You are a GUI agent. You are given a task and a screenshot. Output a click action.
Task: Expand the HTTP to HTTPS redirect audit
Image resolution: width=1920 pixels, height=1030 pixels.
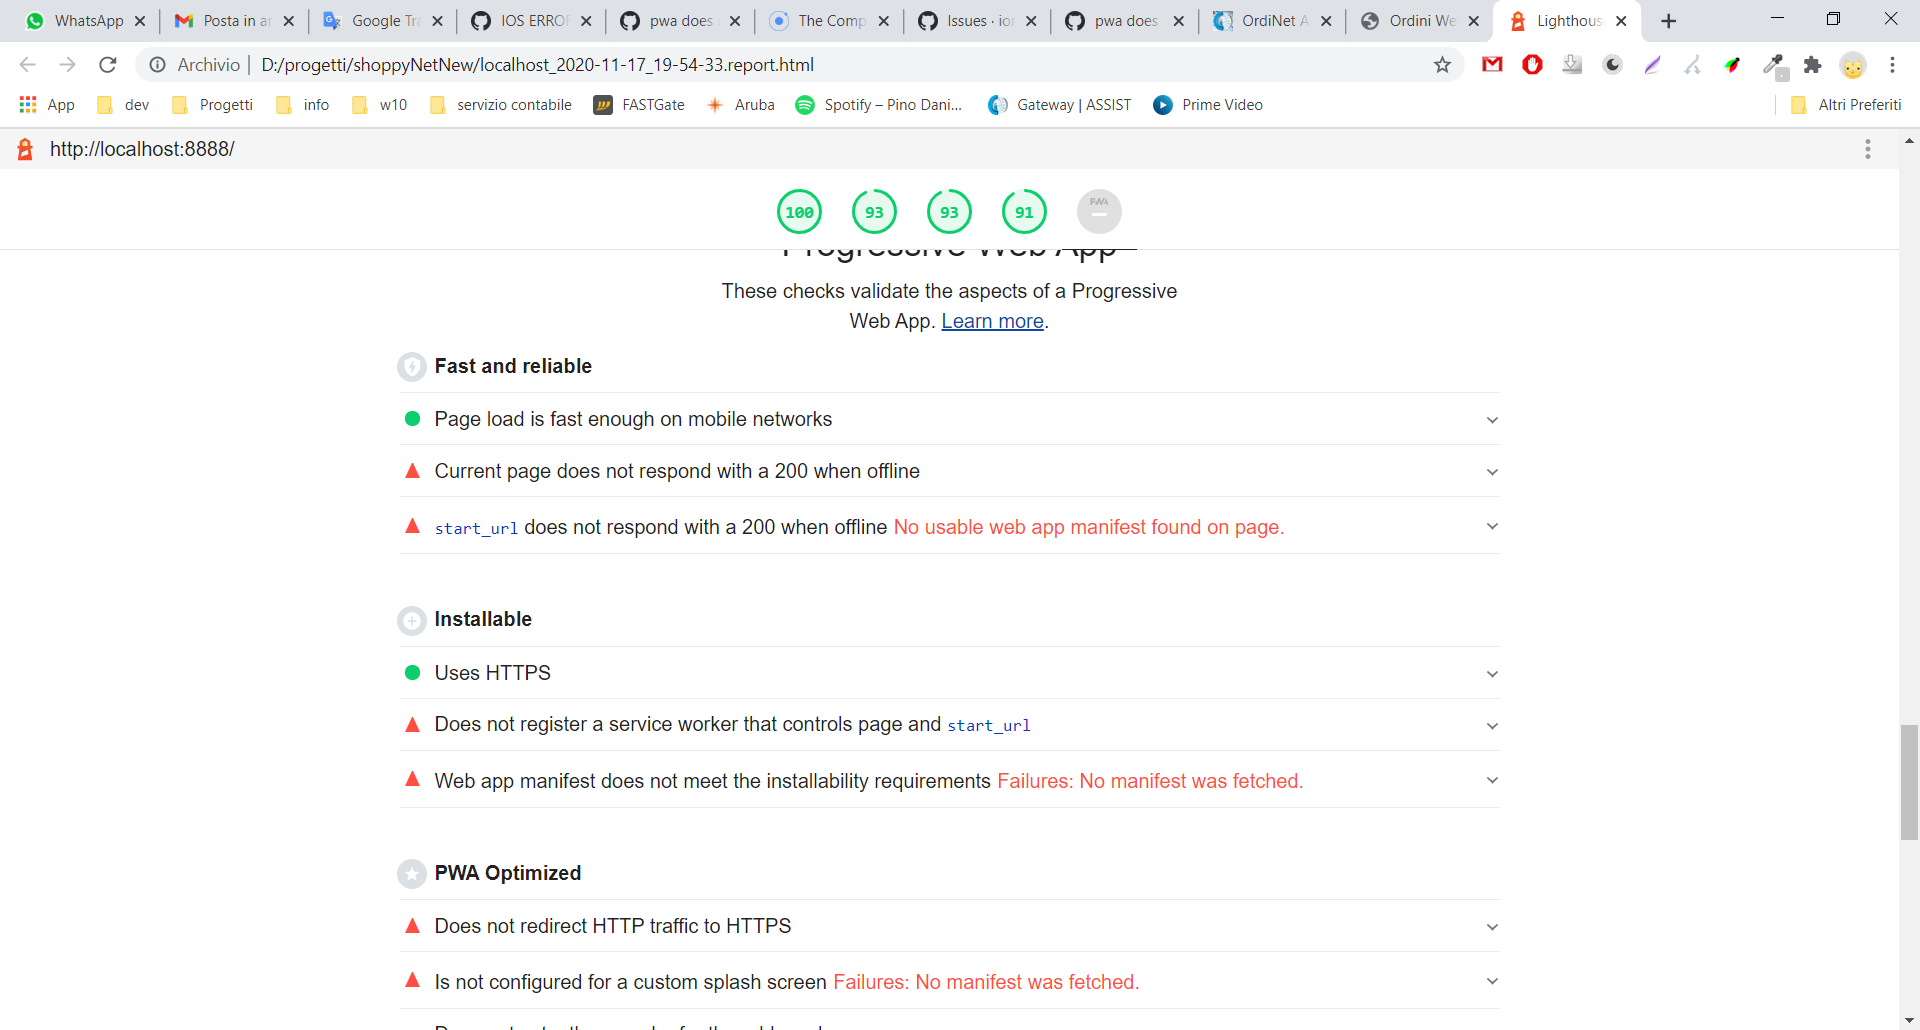1491,926
